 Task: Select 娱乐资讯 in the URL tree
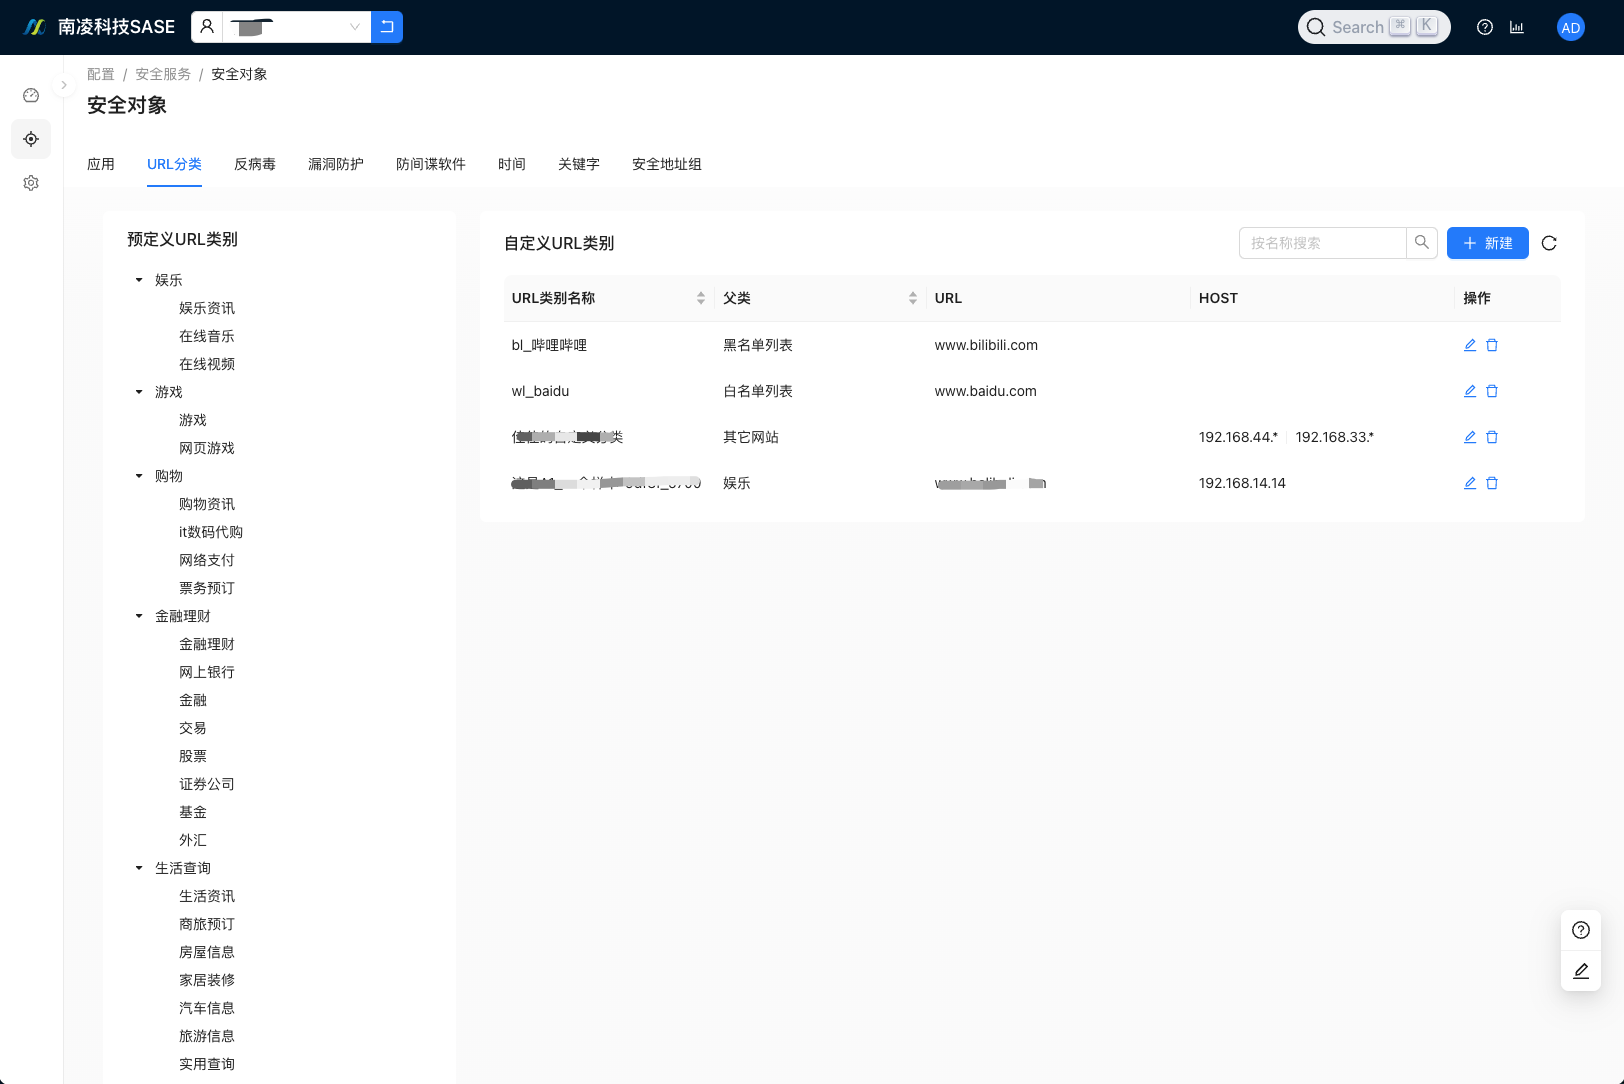click(x=207, y=308)
